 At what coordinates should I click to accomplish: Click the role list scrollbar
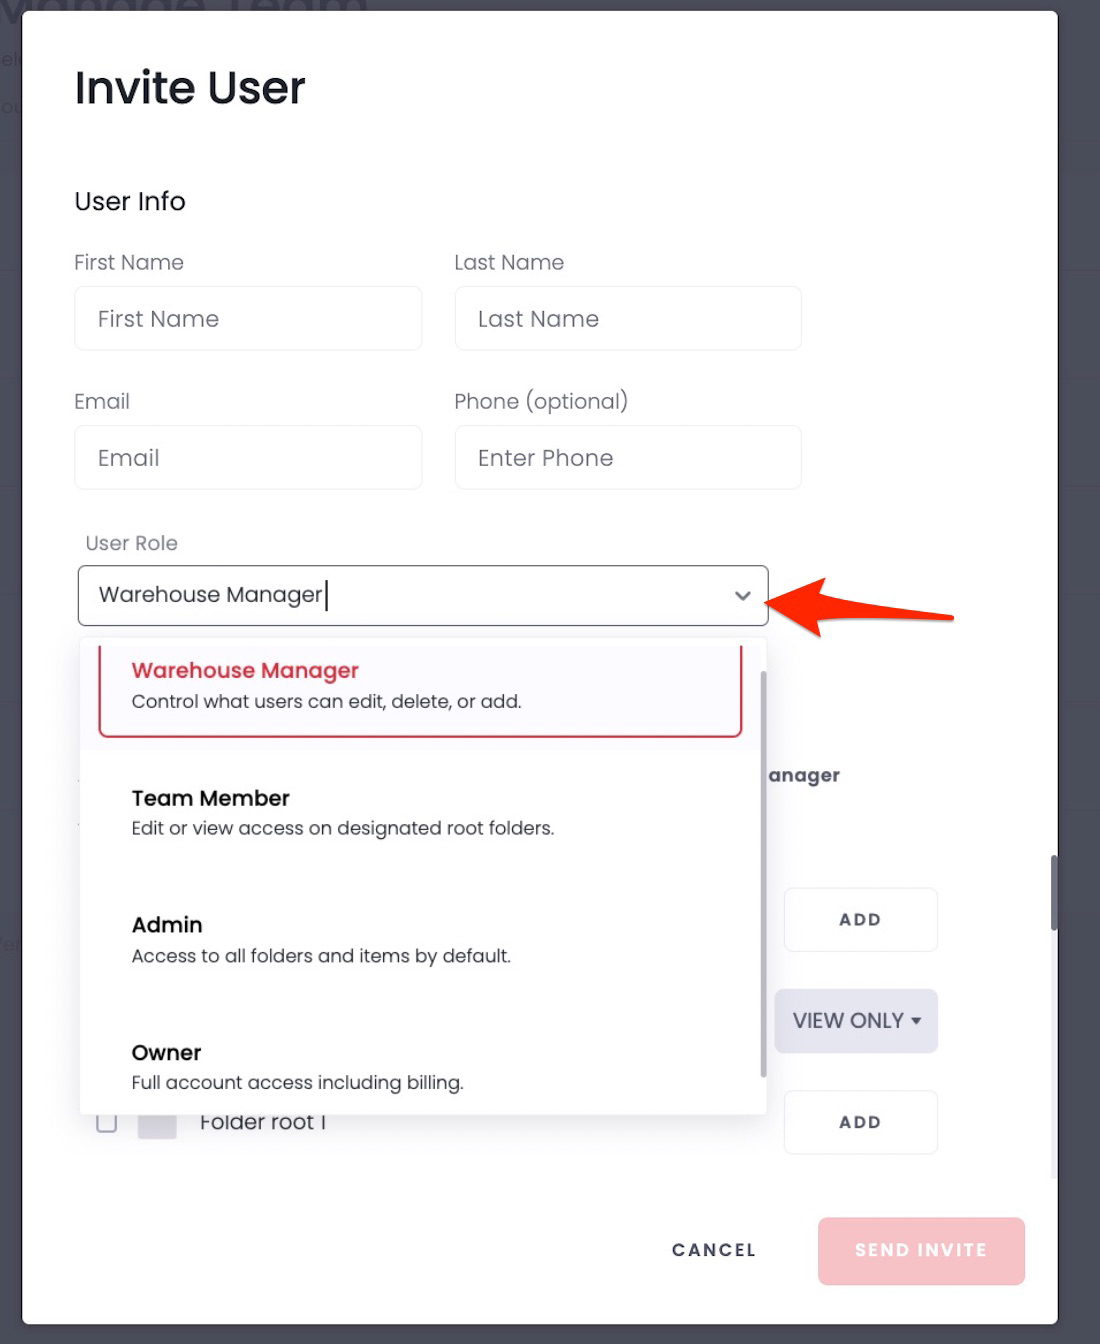tap(764, 880)
